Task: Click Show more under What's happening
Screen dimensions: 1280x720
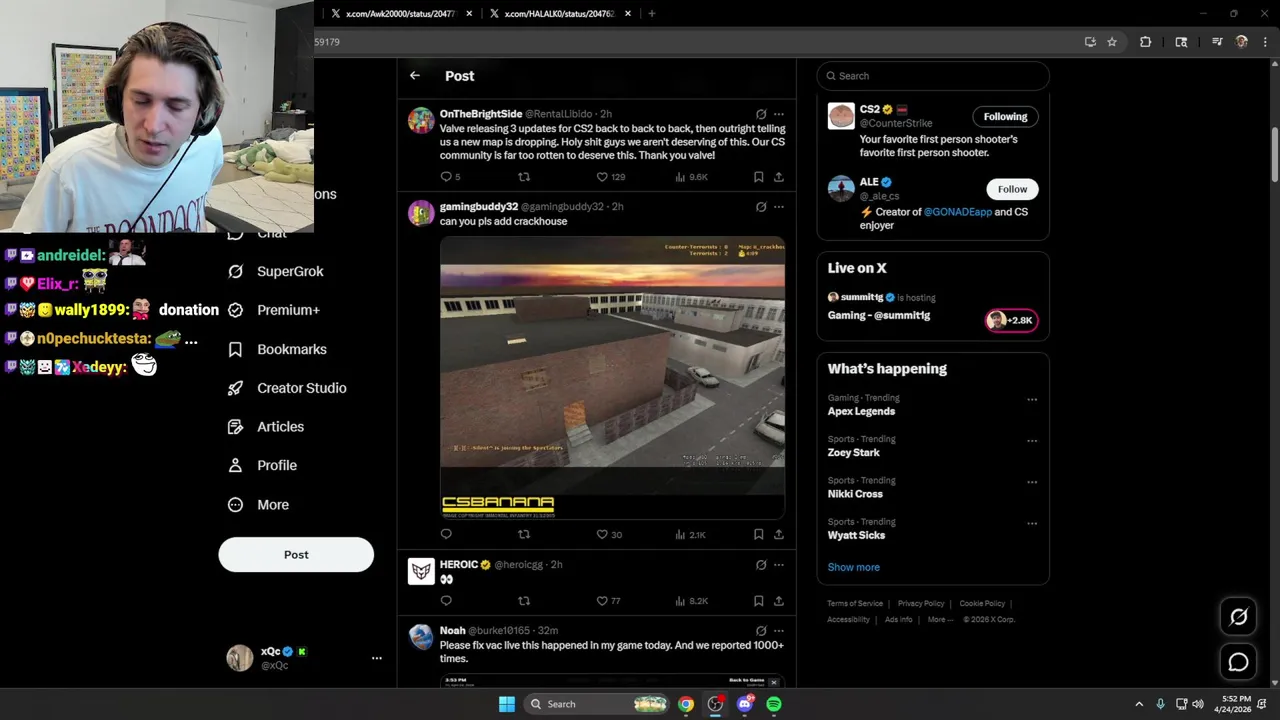Action: click(853, 567)
